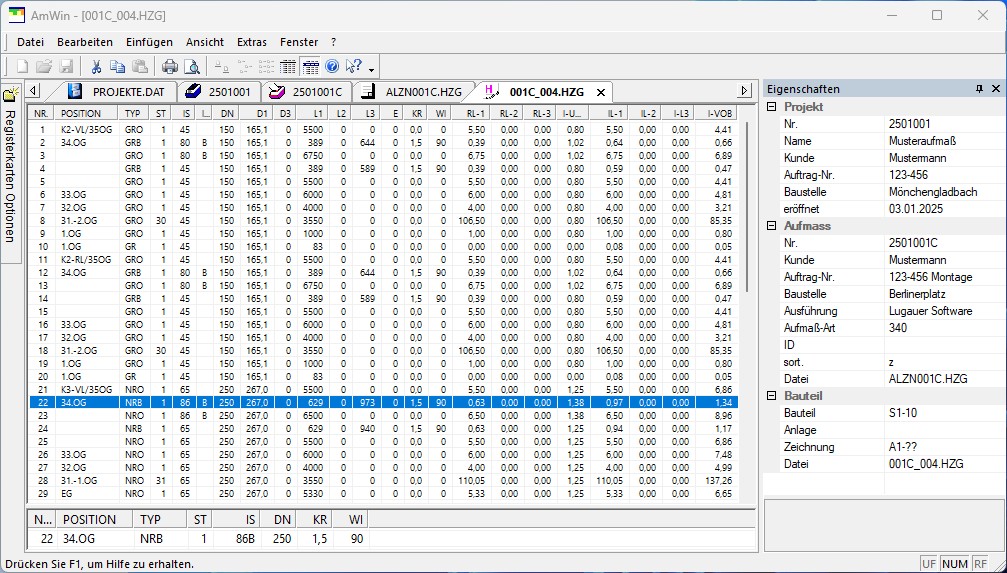Image resolution: width=1007 pixels, height=573 pixels.
Task: Click the Open file folder icon
Action: pyautogui.click(x=44, y=66)
